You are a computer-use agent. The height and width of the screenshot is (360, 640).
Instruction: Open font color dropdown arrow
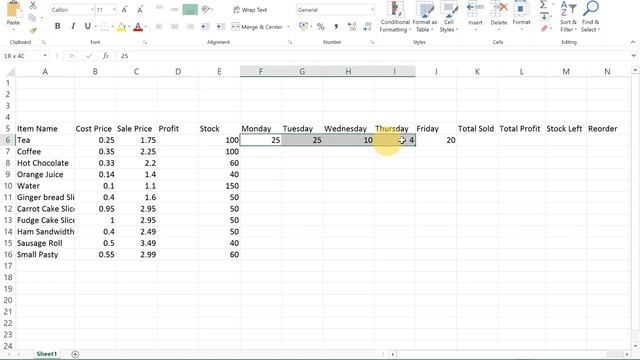pyautogui.click(x=146, y=27)
